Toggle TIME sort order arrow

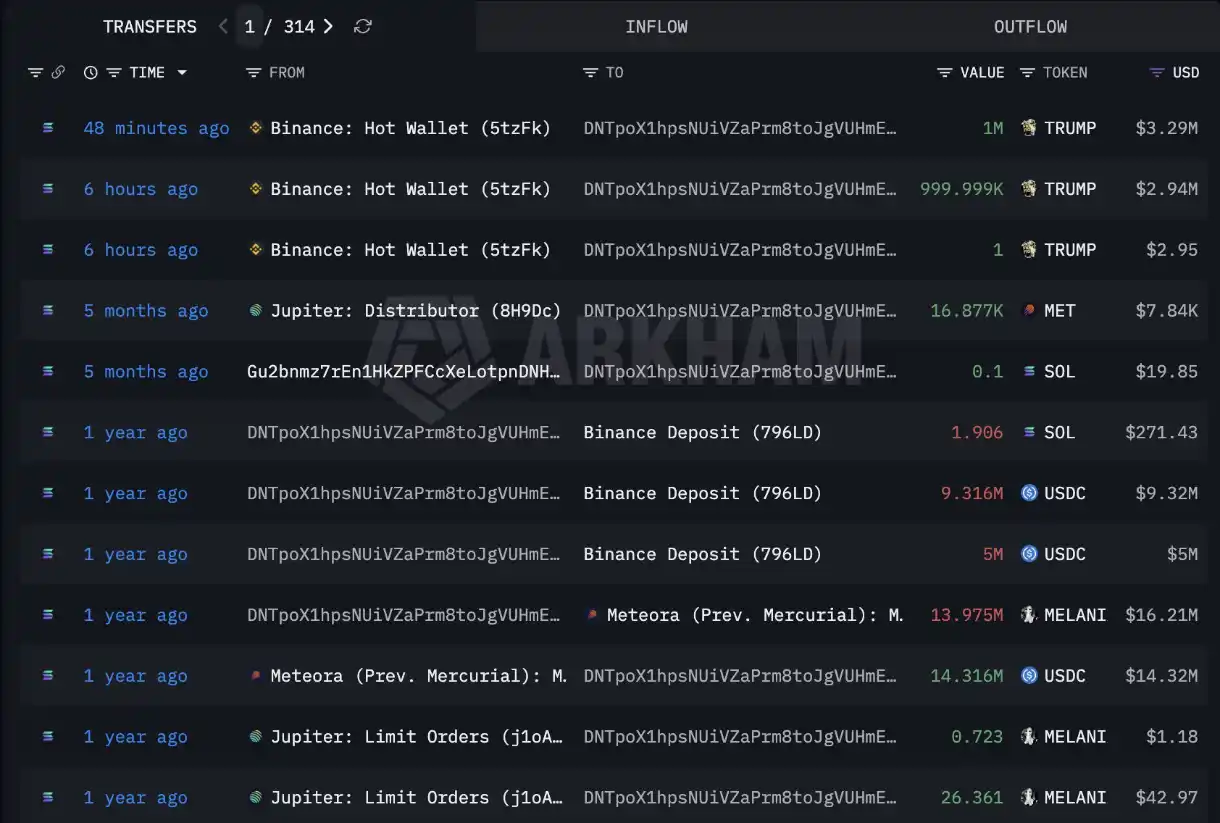point(182,73)
